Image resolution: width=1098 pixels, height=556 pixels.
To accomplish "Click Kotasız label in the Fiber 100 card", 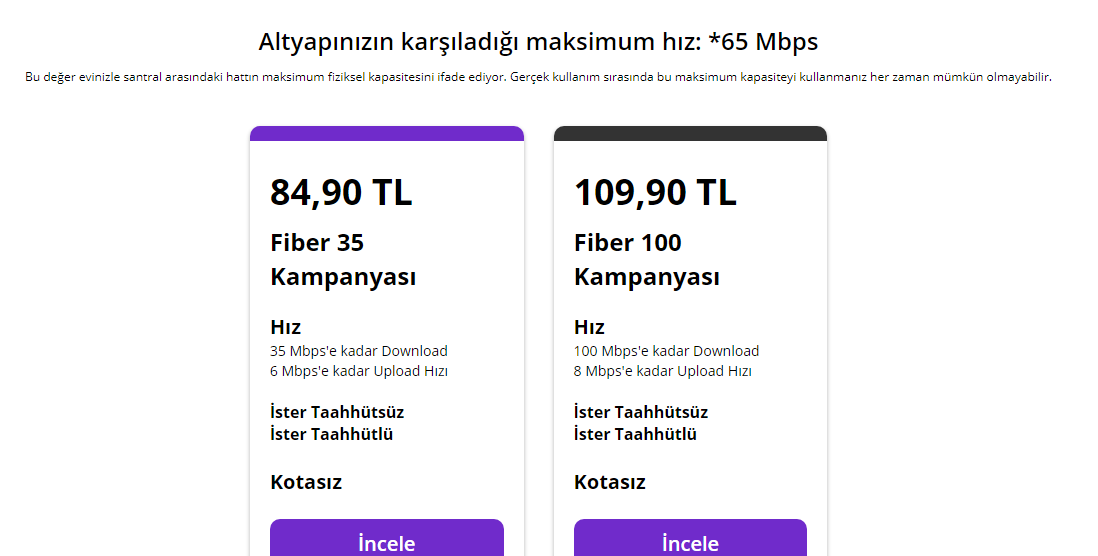I will tap(610, 482).
